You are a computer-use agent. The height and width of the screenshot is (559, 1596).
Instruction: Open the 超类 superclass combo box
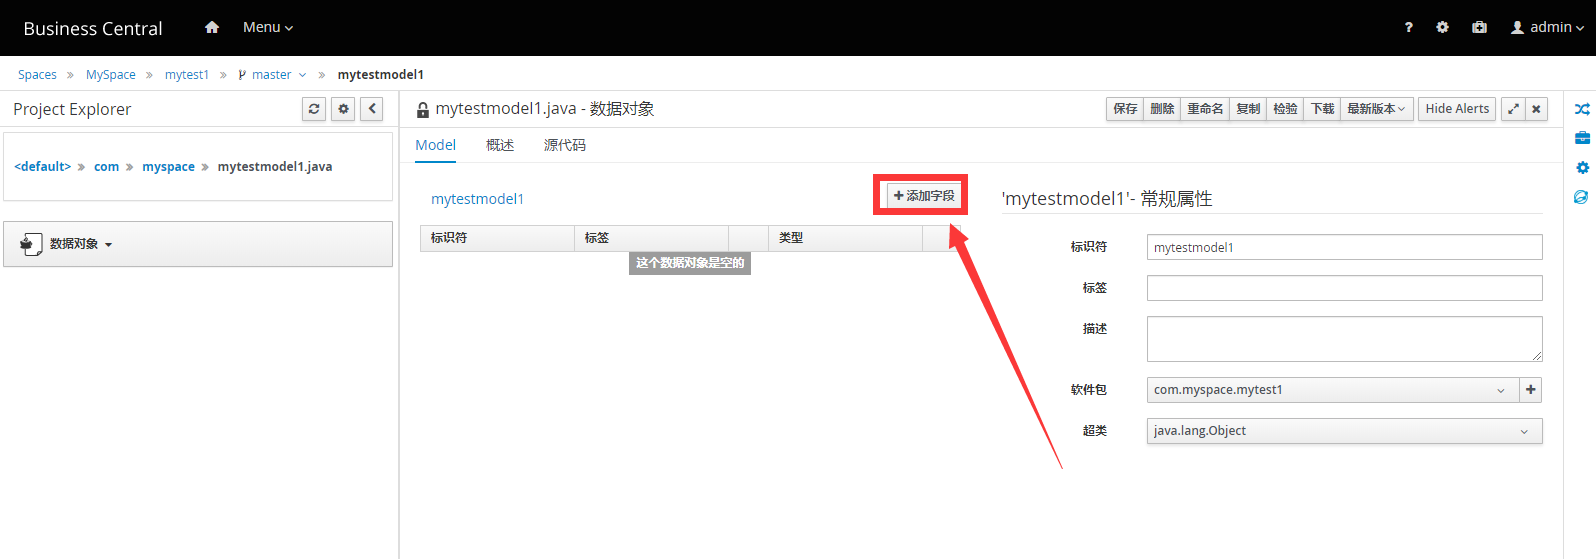pos(1344,431)
